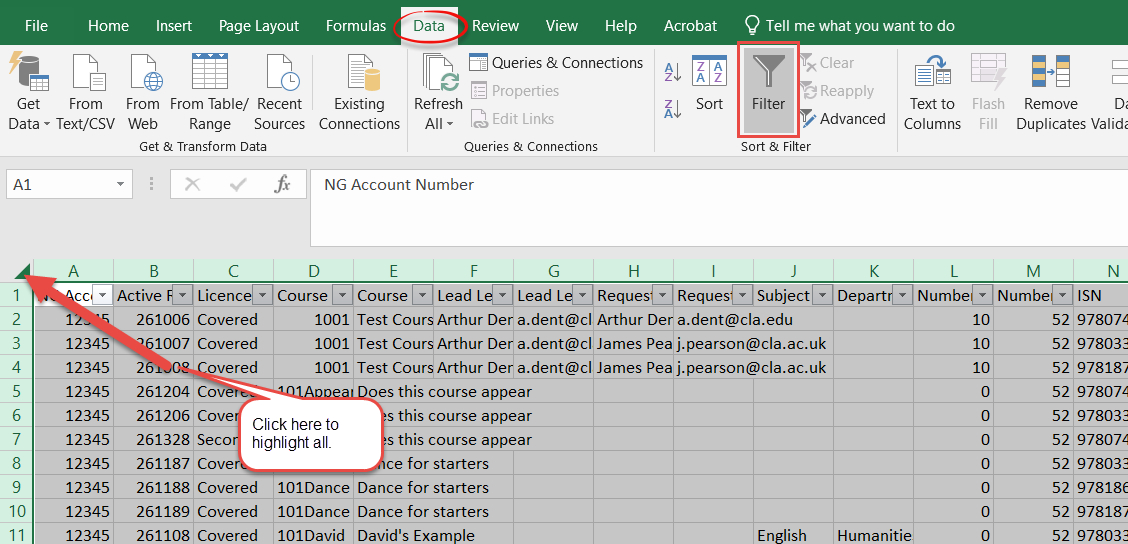This screenshot has width=1128, height=544.
Task: Switch to the Formulas tab
Action: coord(355,26)
